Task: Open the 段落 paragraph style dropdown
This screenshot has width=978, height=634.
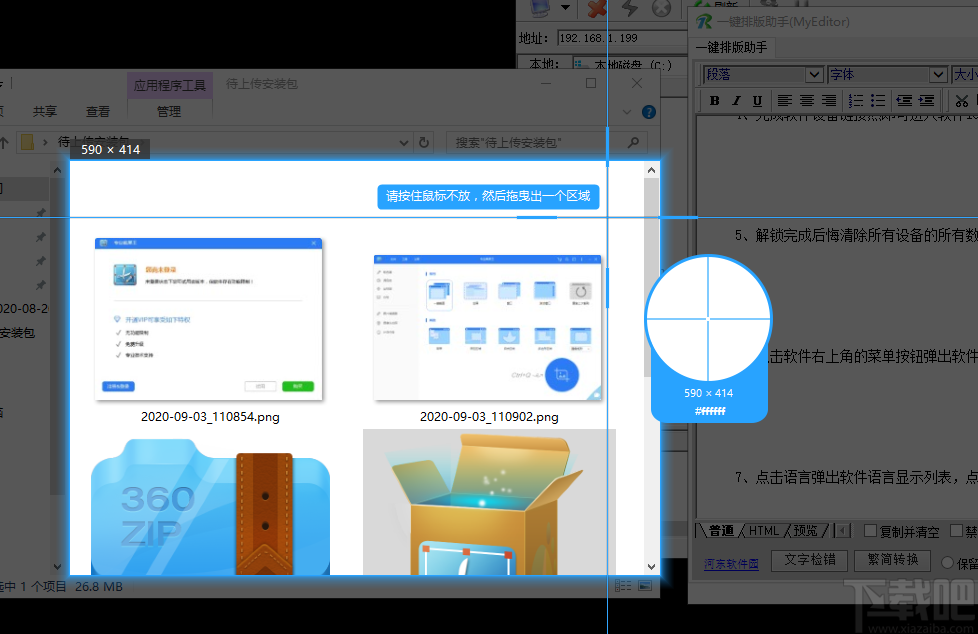Action: (761, 74)
